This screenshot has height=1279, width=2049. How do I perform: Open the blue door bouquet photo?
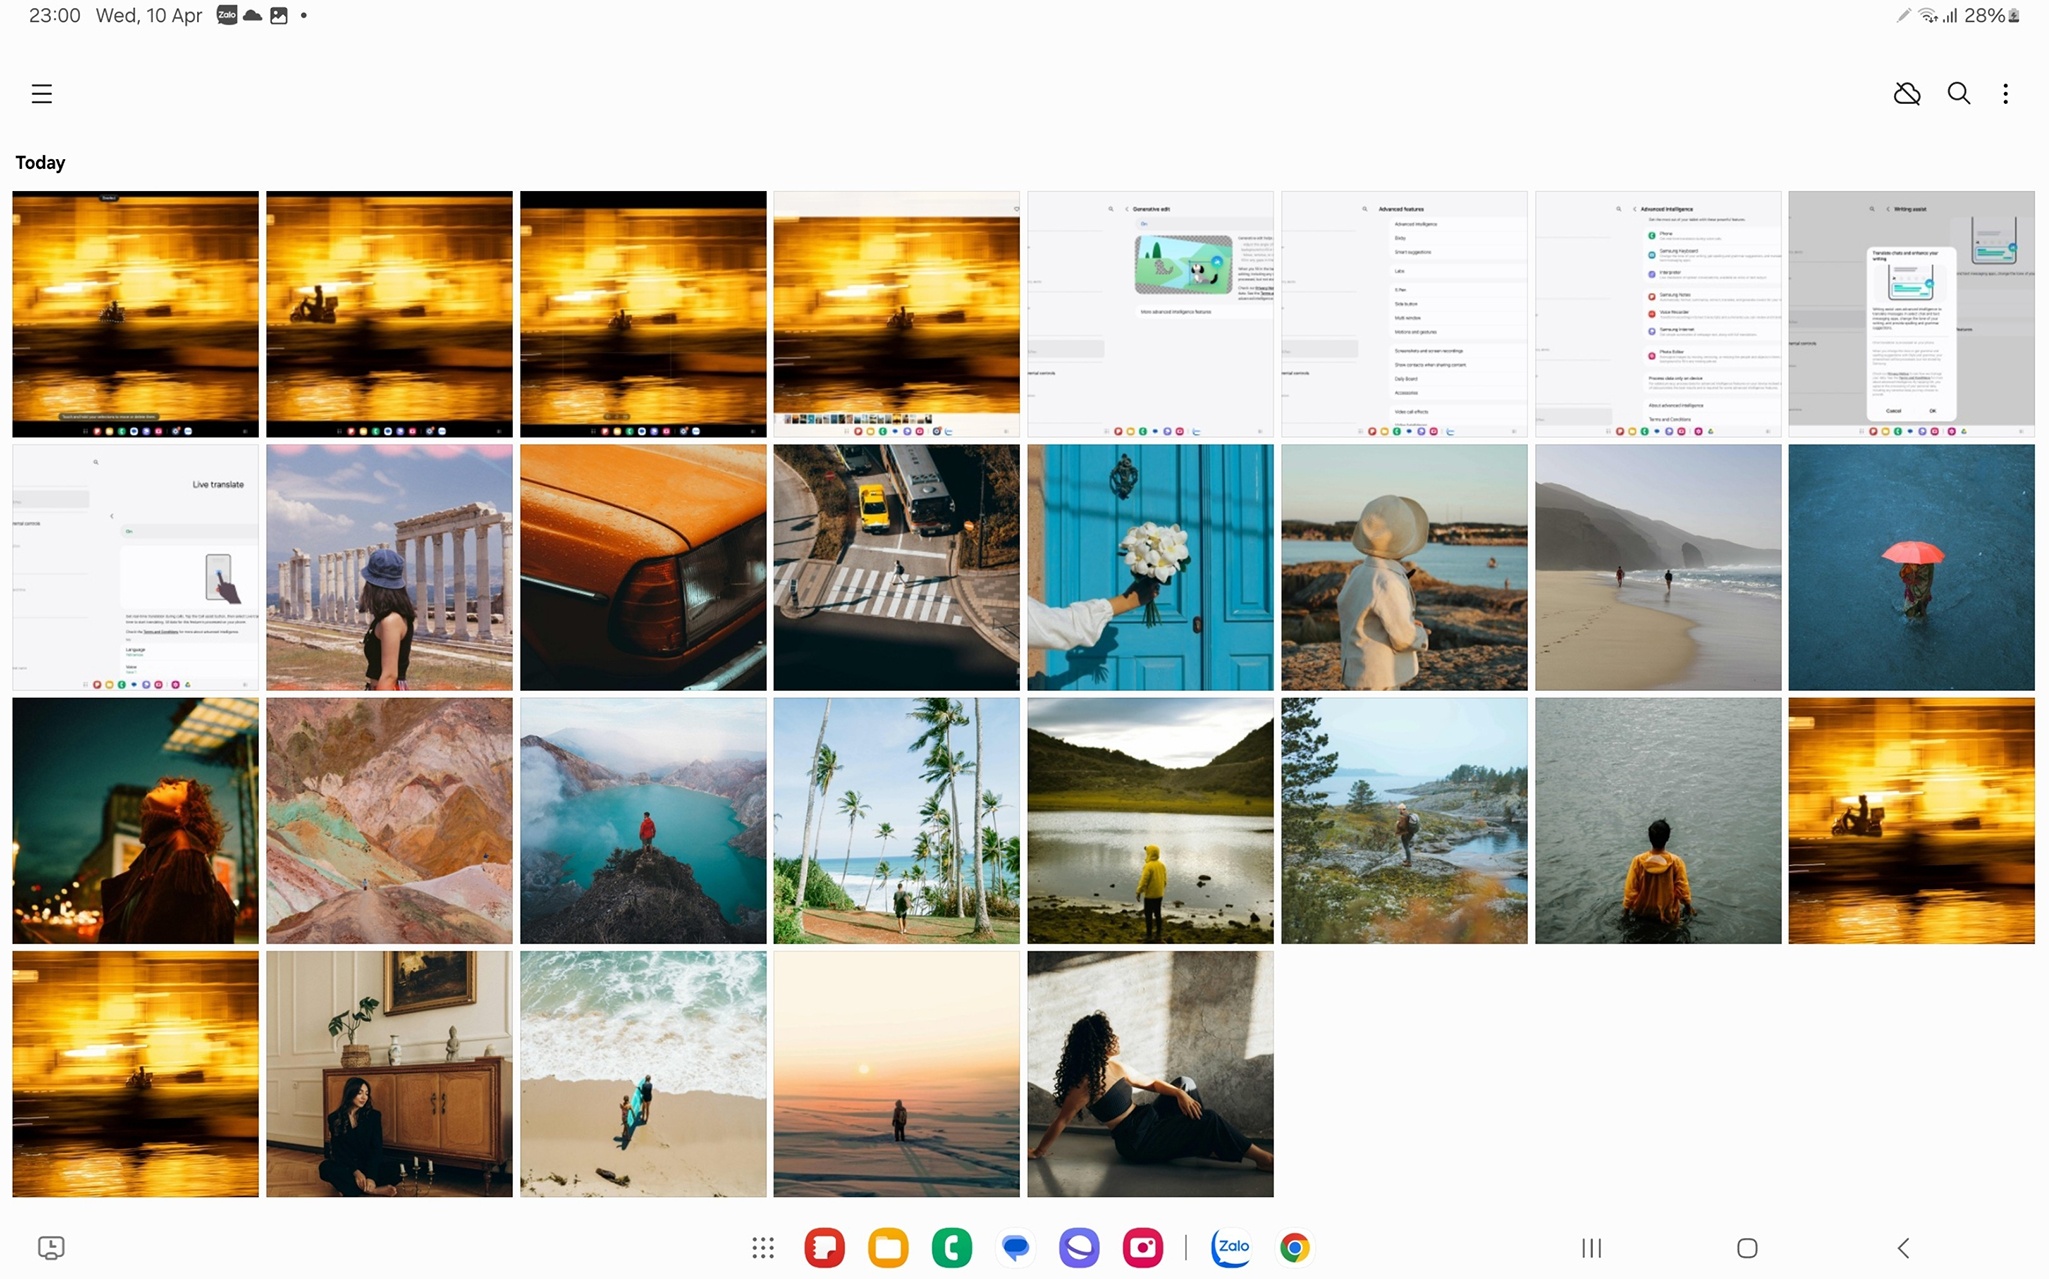coord(1150,567)
